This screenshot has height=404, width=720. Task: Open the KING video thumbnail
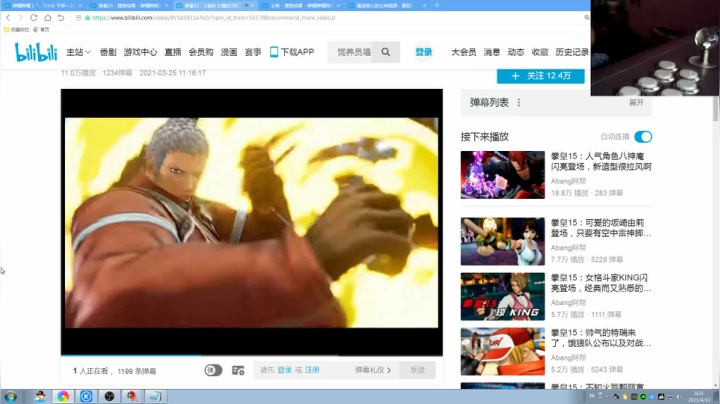coord(503,297)
